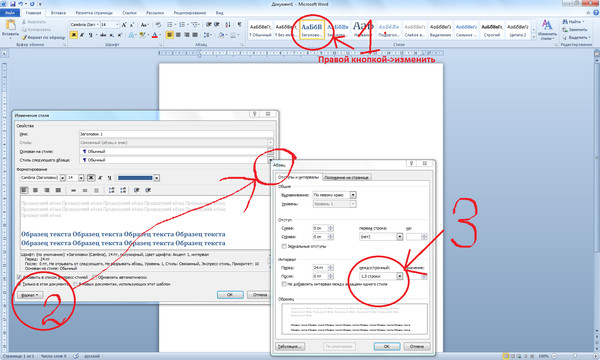Image resolution: width=600 pixels, height=360 pixels.
Task: Open the Формат dropdown button
Action: point(30,295)
